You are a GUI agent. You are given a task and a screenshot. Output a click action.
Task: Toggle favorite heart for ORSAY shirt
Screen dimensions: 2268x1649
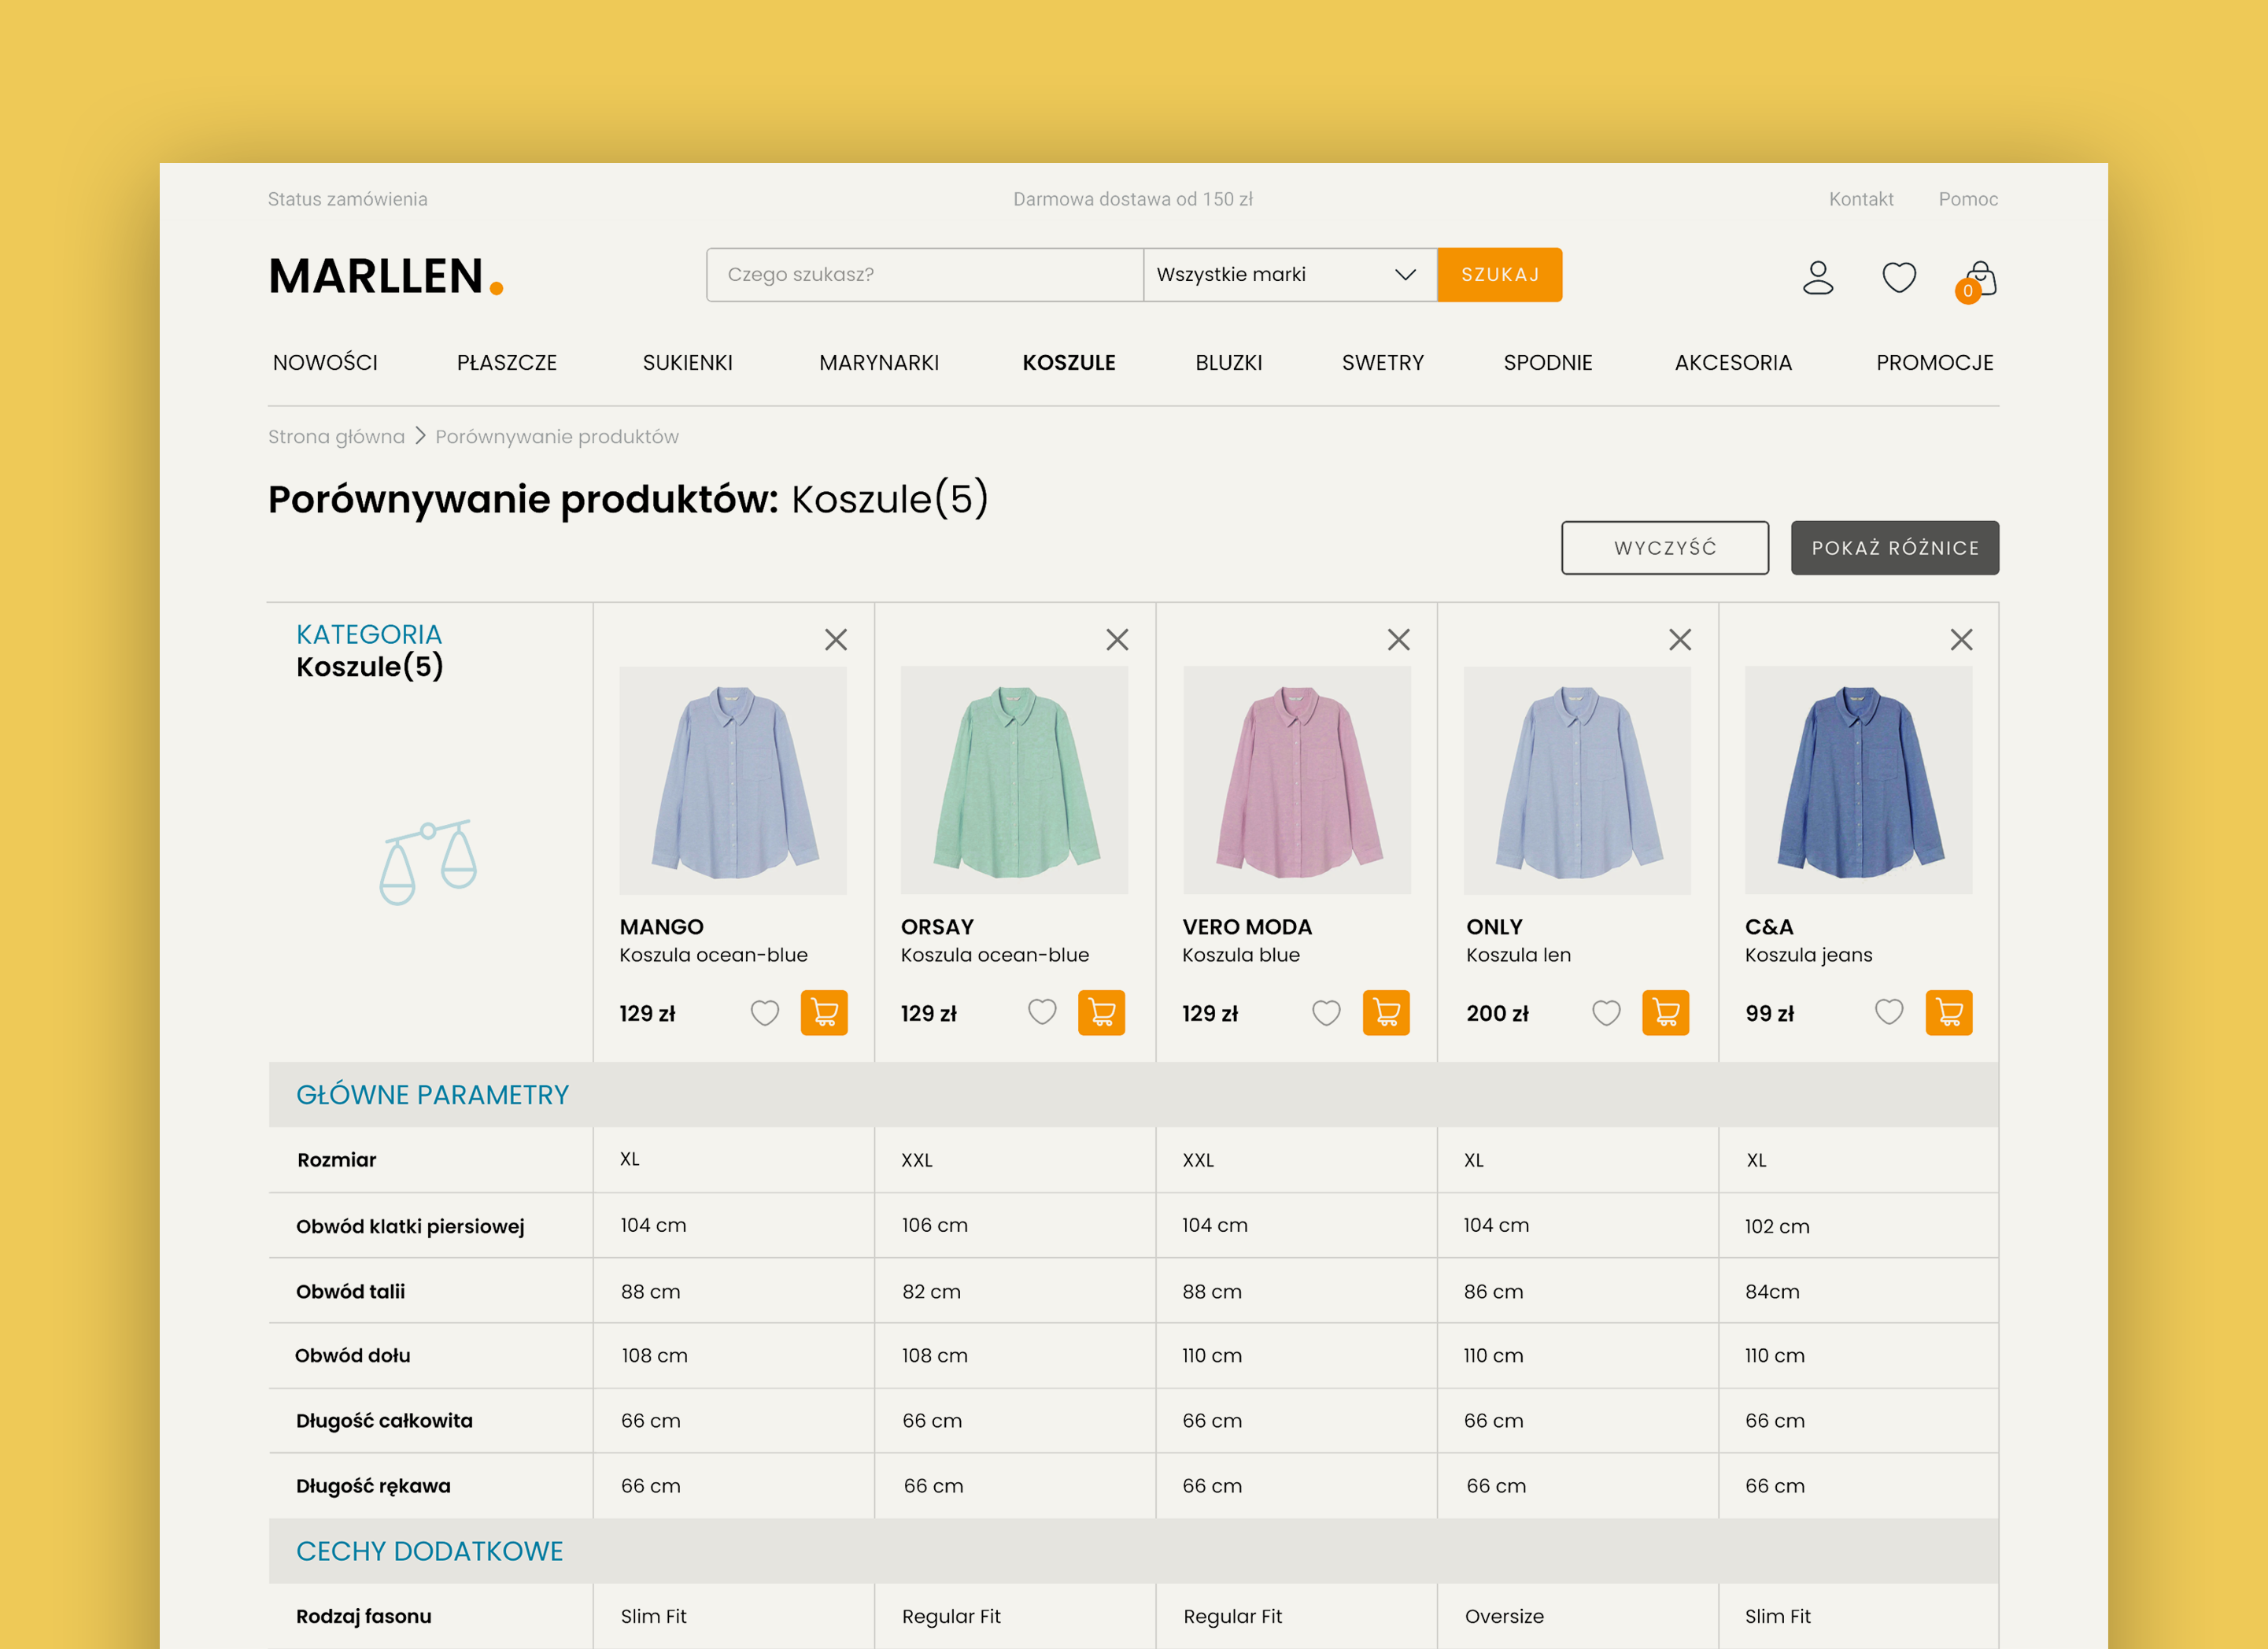(1042, 1012)
